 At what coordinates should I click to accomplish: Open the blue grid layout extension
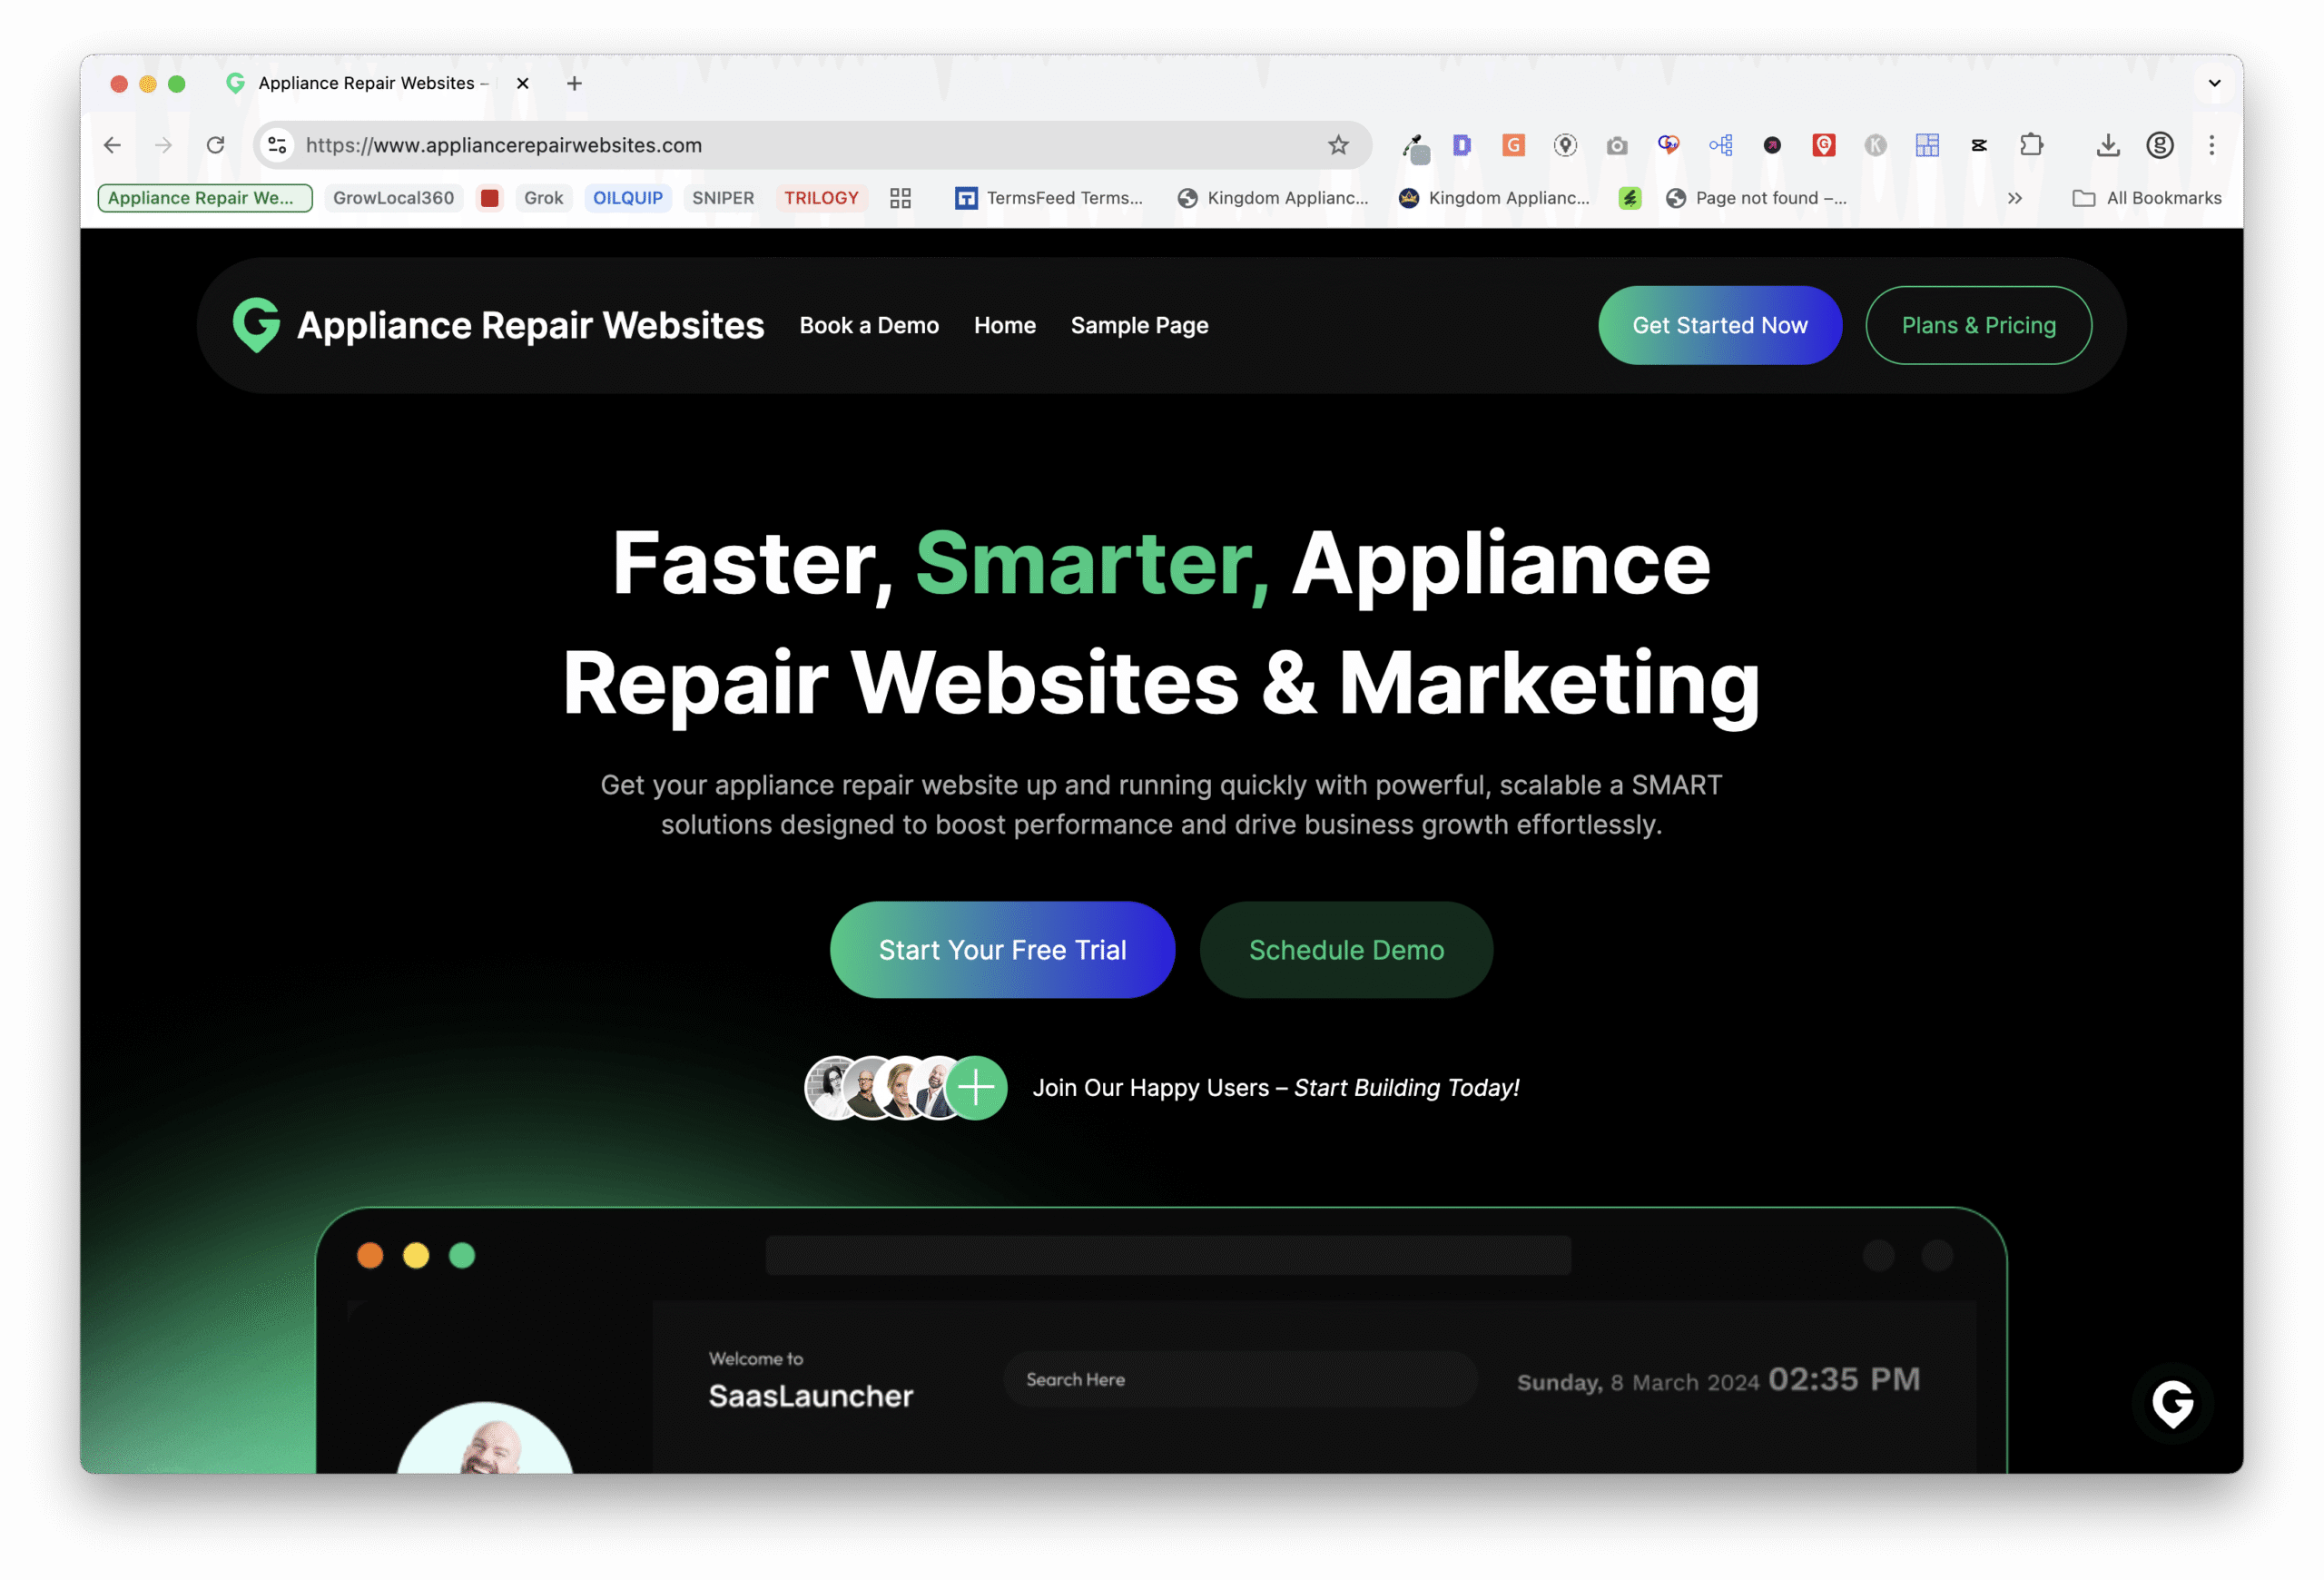pos(1927,145)
